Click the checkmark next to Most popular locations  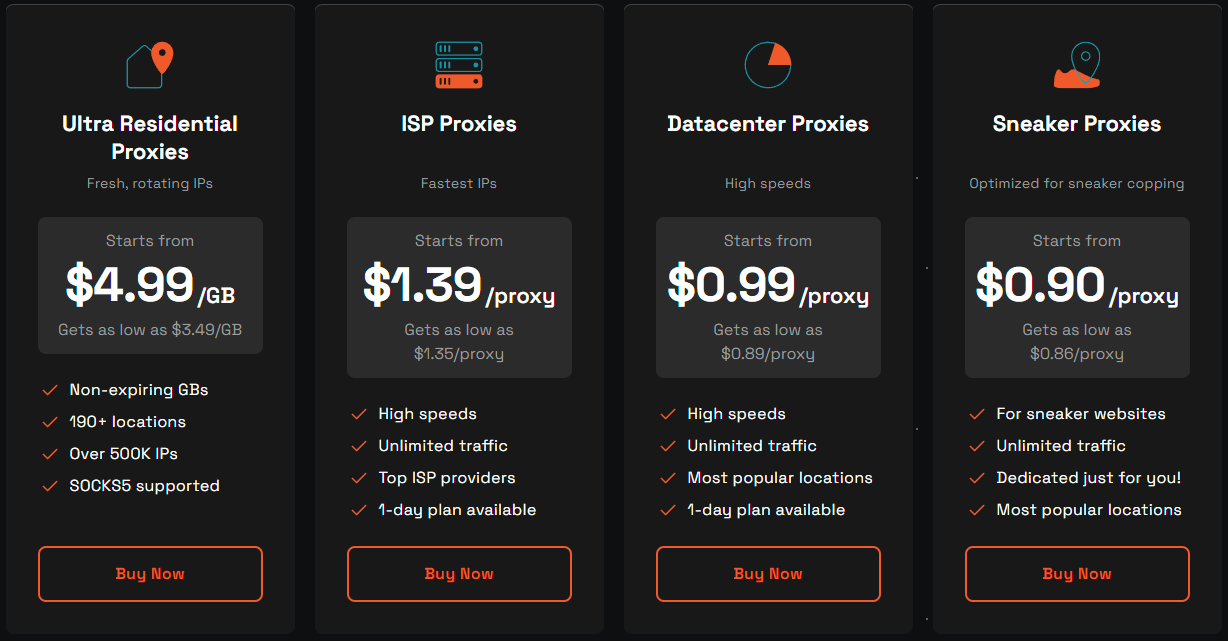point(668,478)
